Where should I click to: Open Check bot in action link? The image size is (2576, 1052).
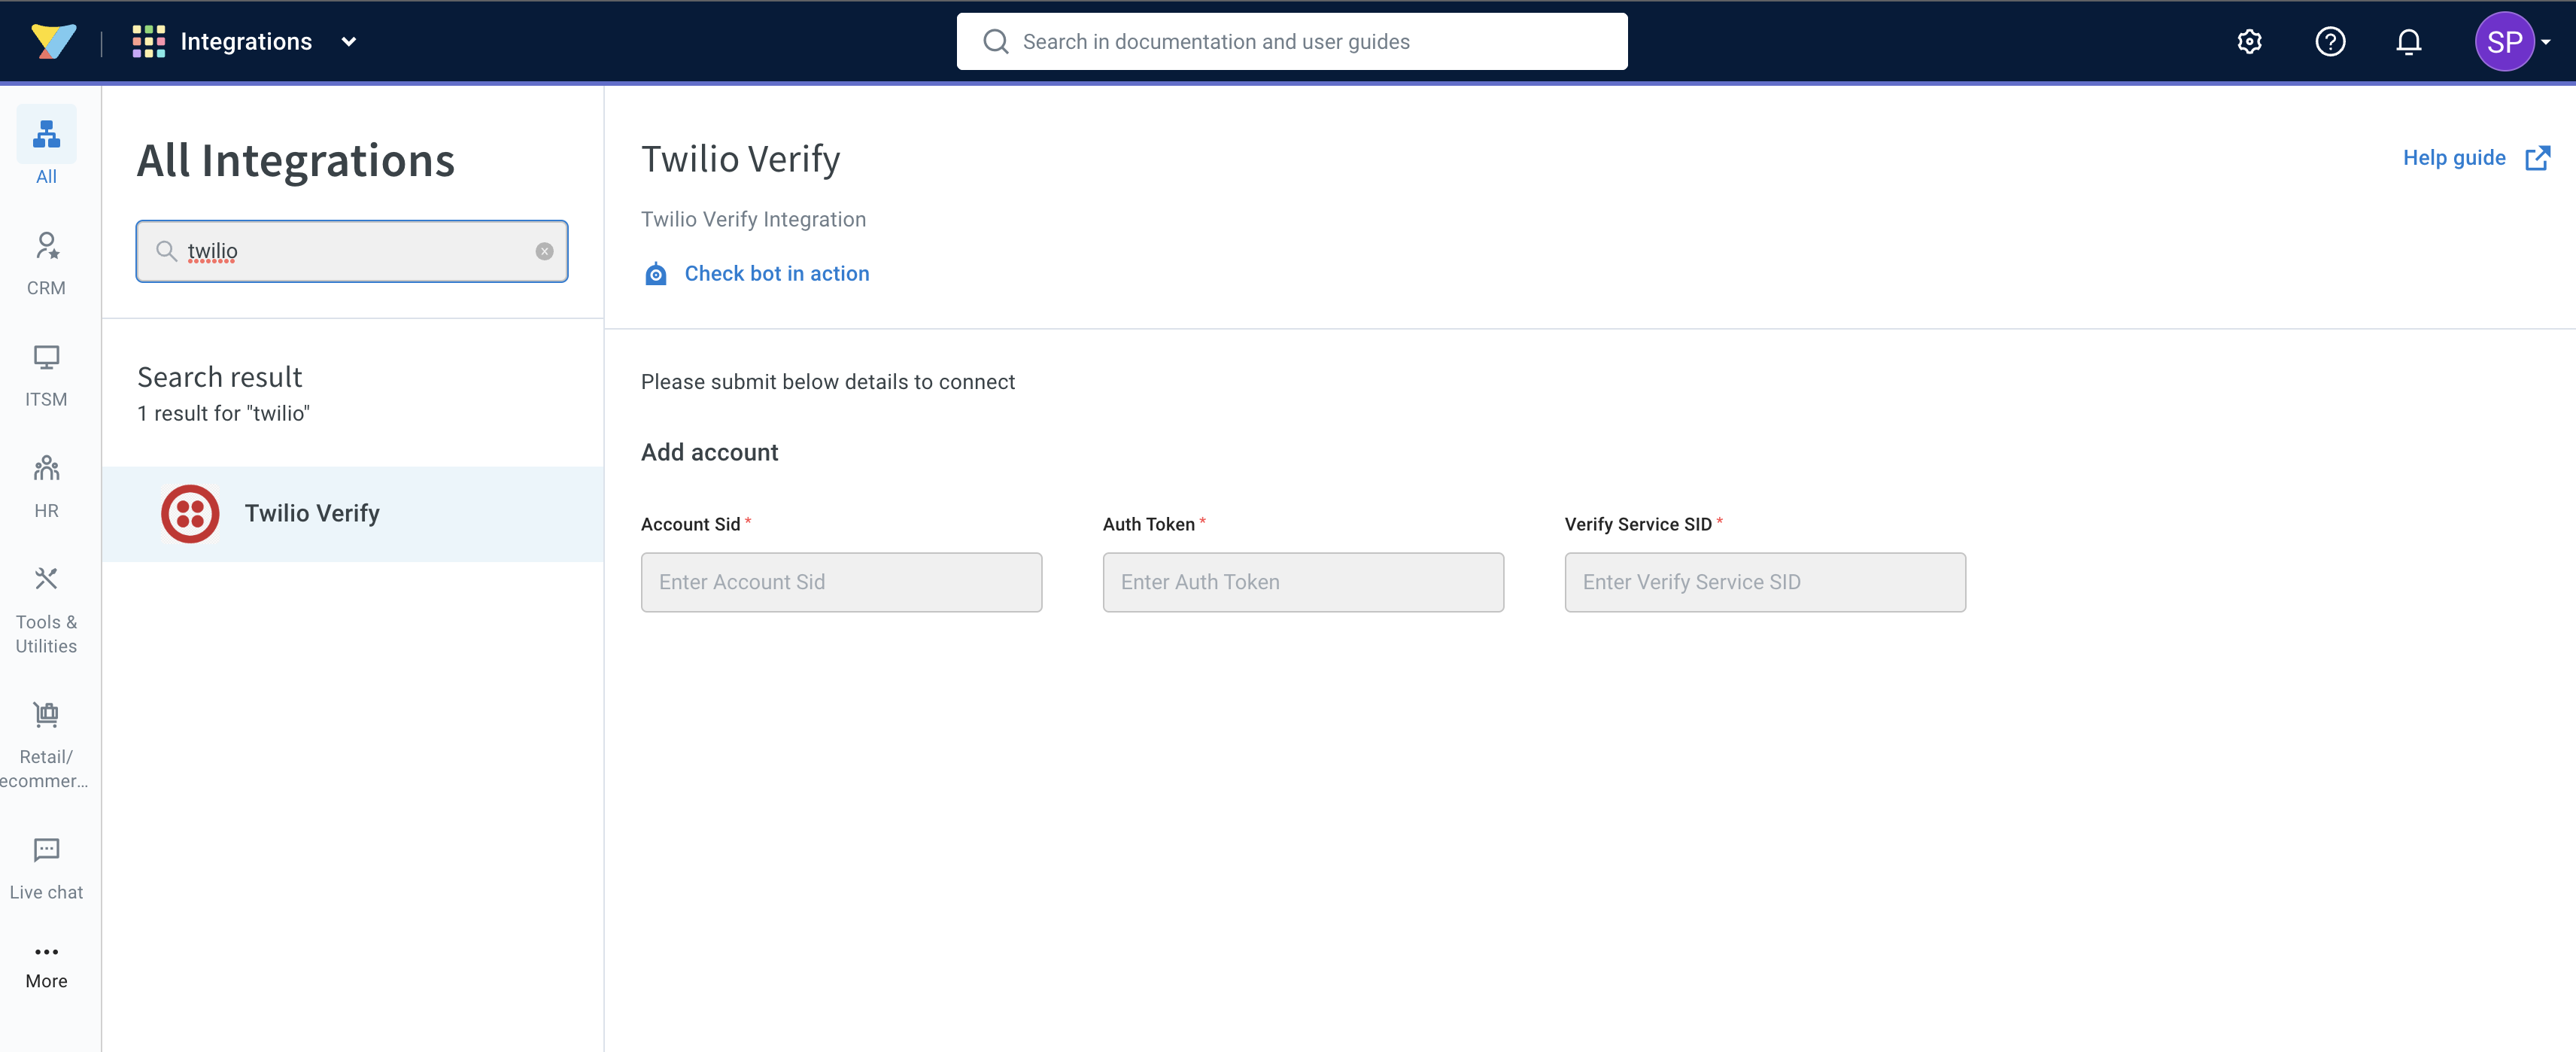coord(776,274)
